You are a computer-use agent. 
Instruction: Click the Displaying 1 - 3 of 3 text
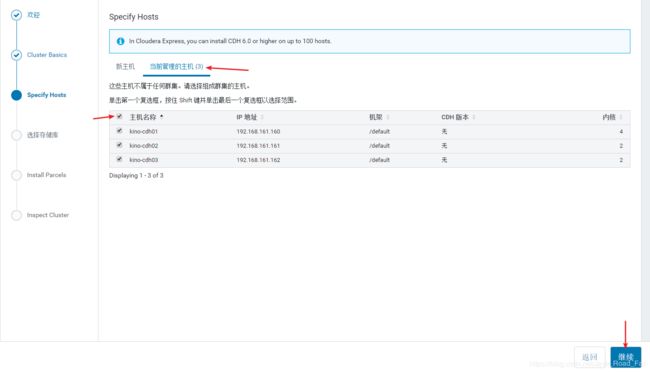[x=136, y=175]
